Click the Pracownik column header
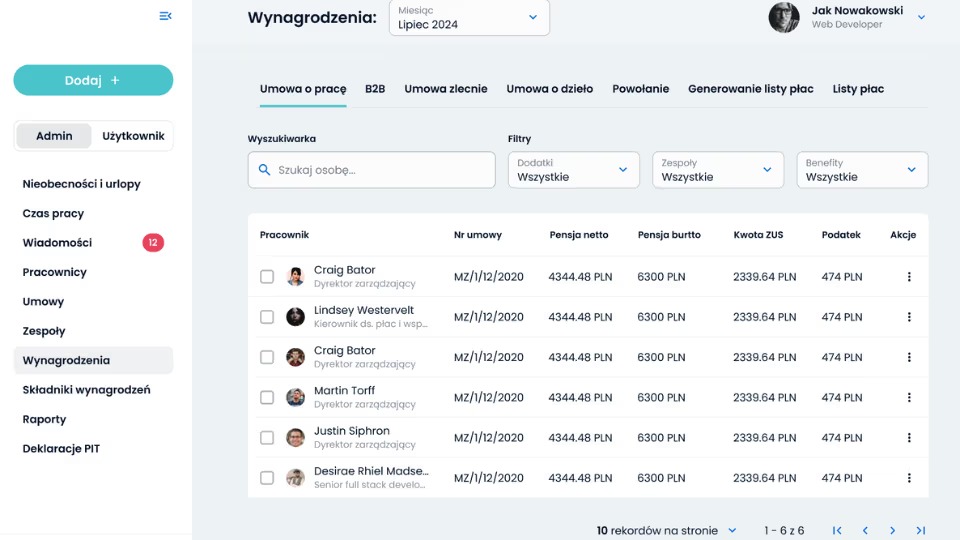Screen dimensions: 960x540 (284, 234)
